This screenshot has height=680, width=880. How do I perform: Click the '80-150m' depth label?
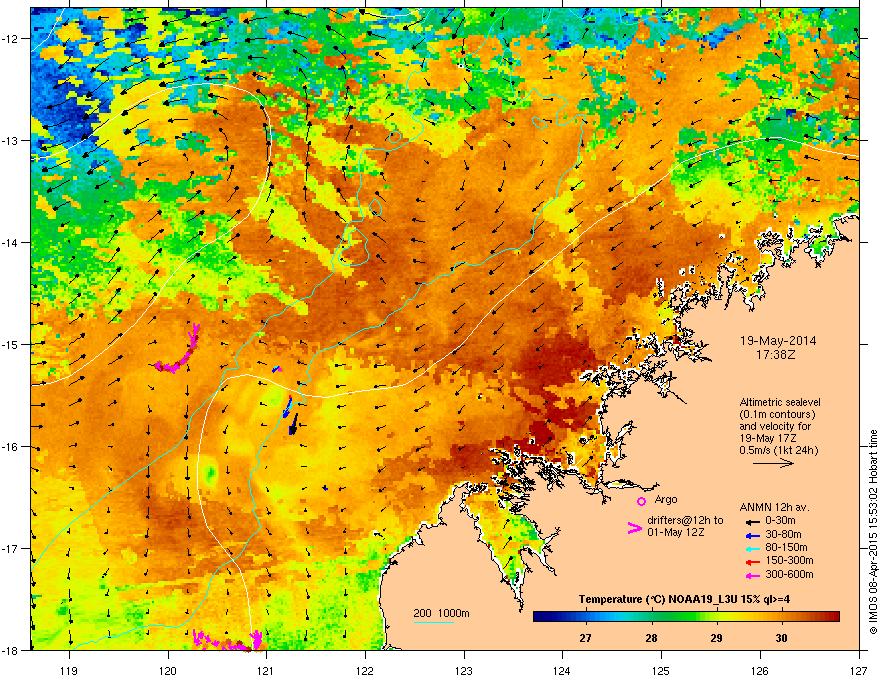click(786, 548)
